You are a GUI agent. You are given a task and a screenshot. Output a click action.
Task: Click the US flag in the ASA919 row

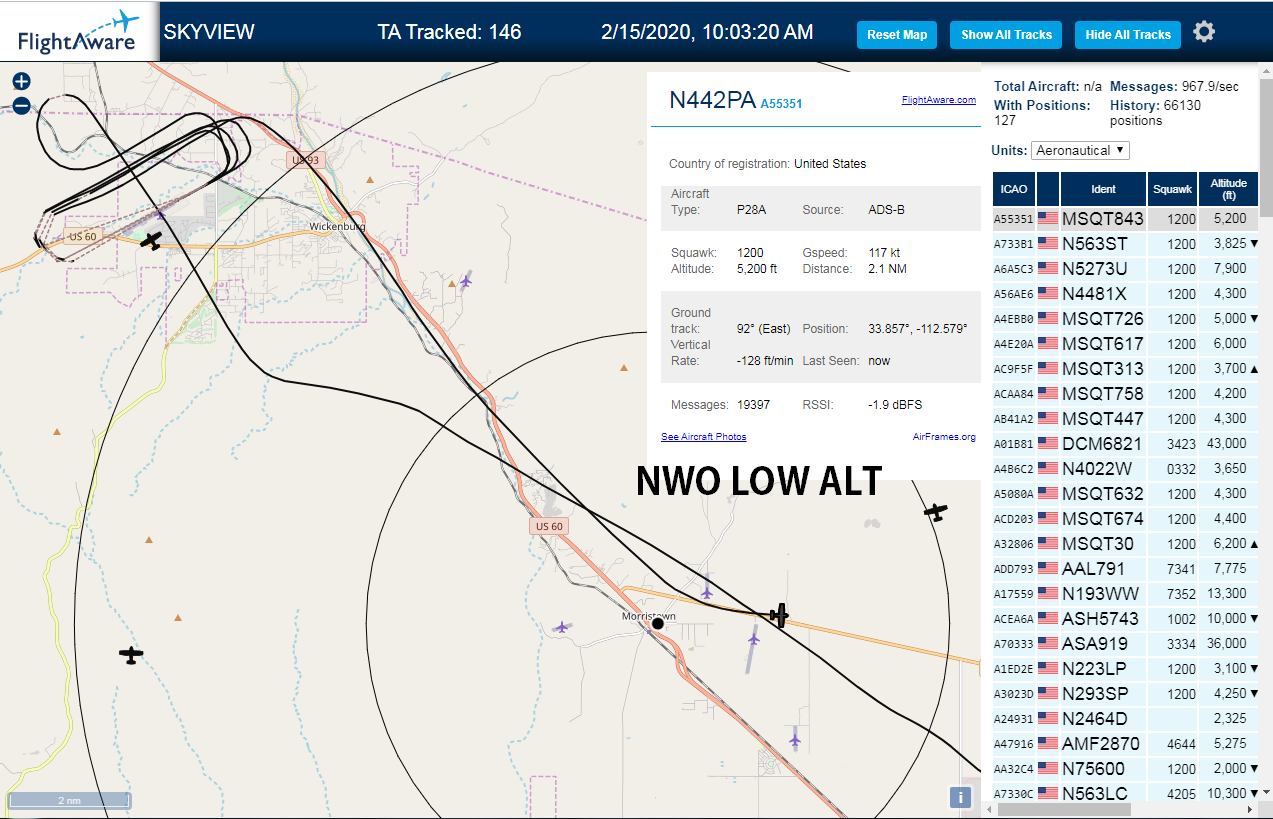click(1048, 644)
